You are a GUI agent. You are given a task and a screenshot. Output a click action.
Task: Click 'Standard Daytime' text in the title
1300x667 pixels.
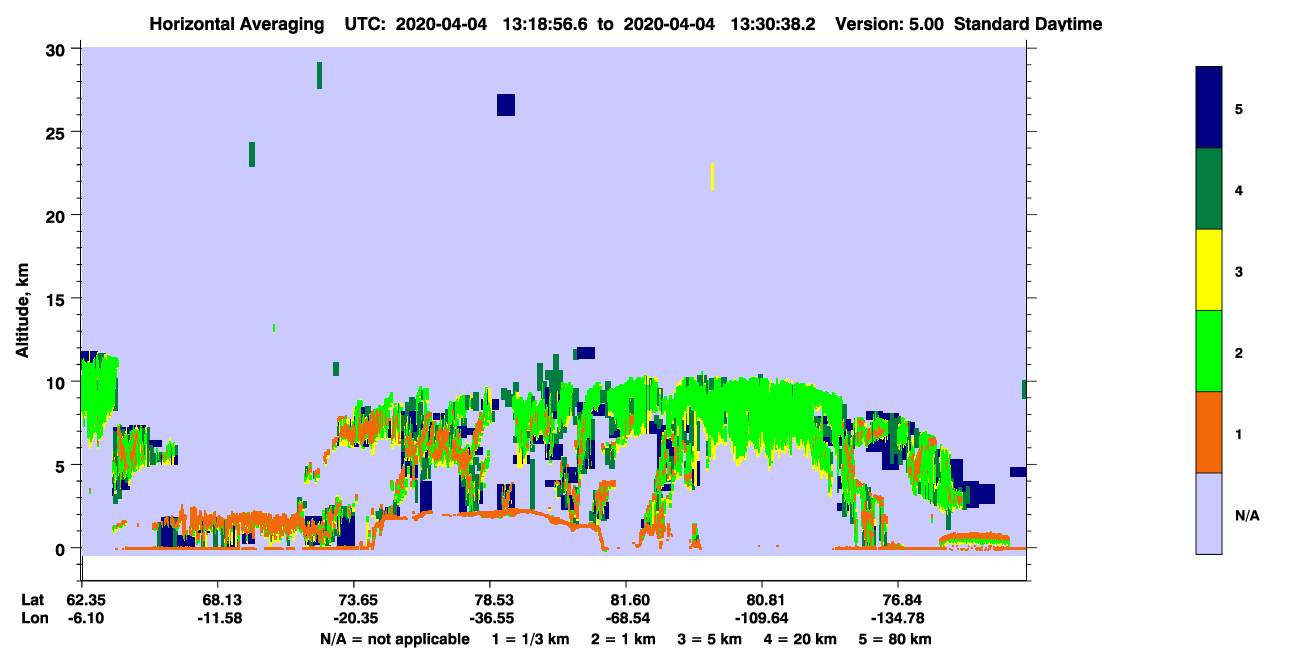[1028, 24]
